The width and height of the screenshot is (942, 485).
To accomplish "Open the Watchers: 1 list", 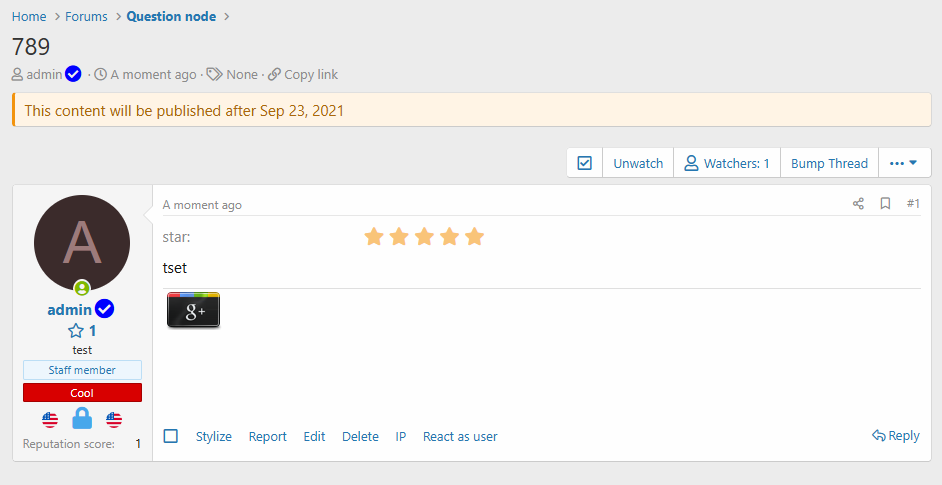I will (726, 163).
